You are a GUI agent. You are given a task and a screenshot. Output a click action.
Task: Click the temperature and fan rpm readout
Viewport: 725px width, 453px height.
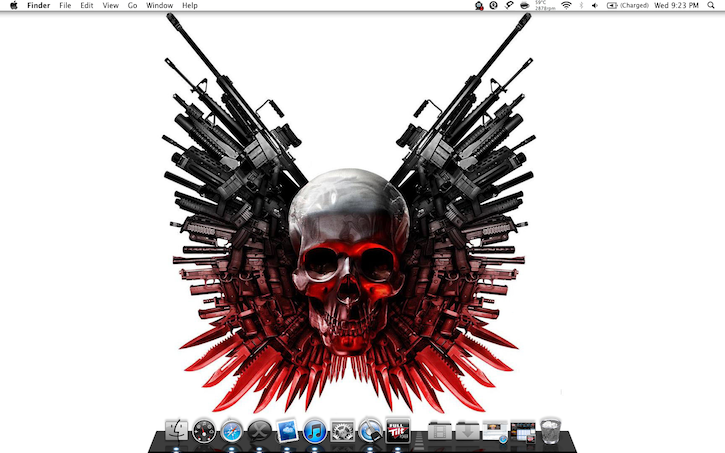pyautogui.click(x=545, y=6)
